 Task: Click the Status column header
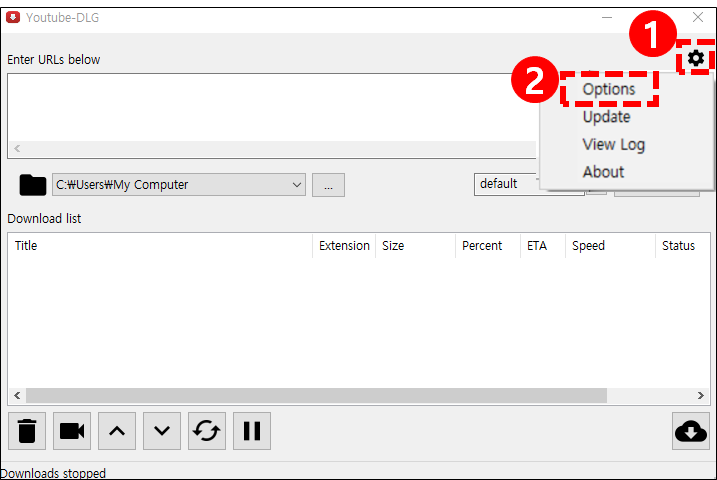point(683,246)
